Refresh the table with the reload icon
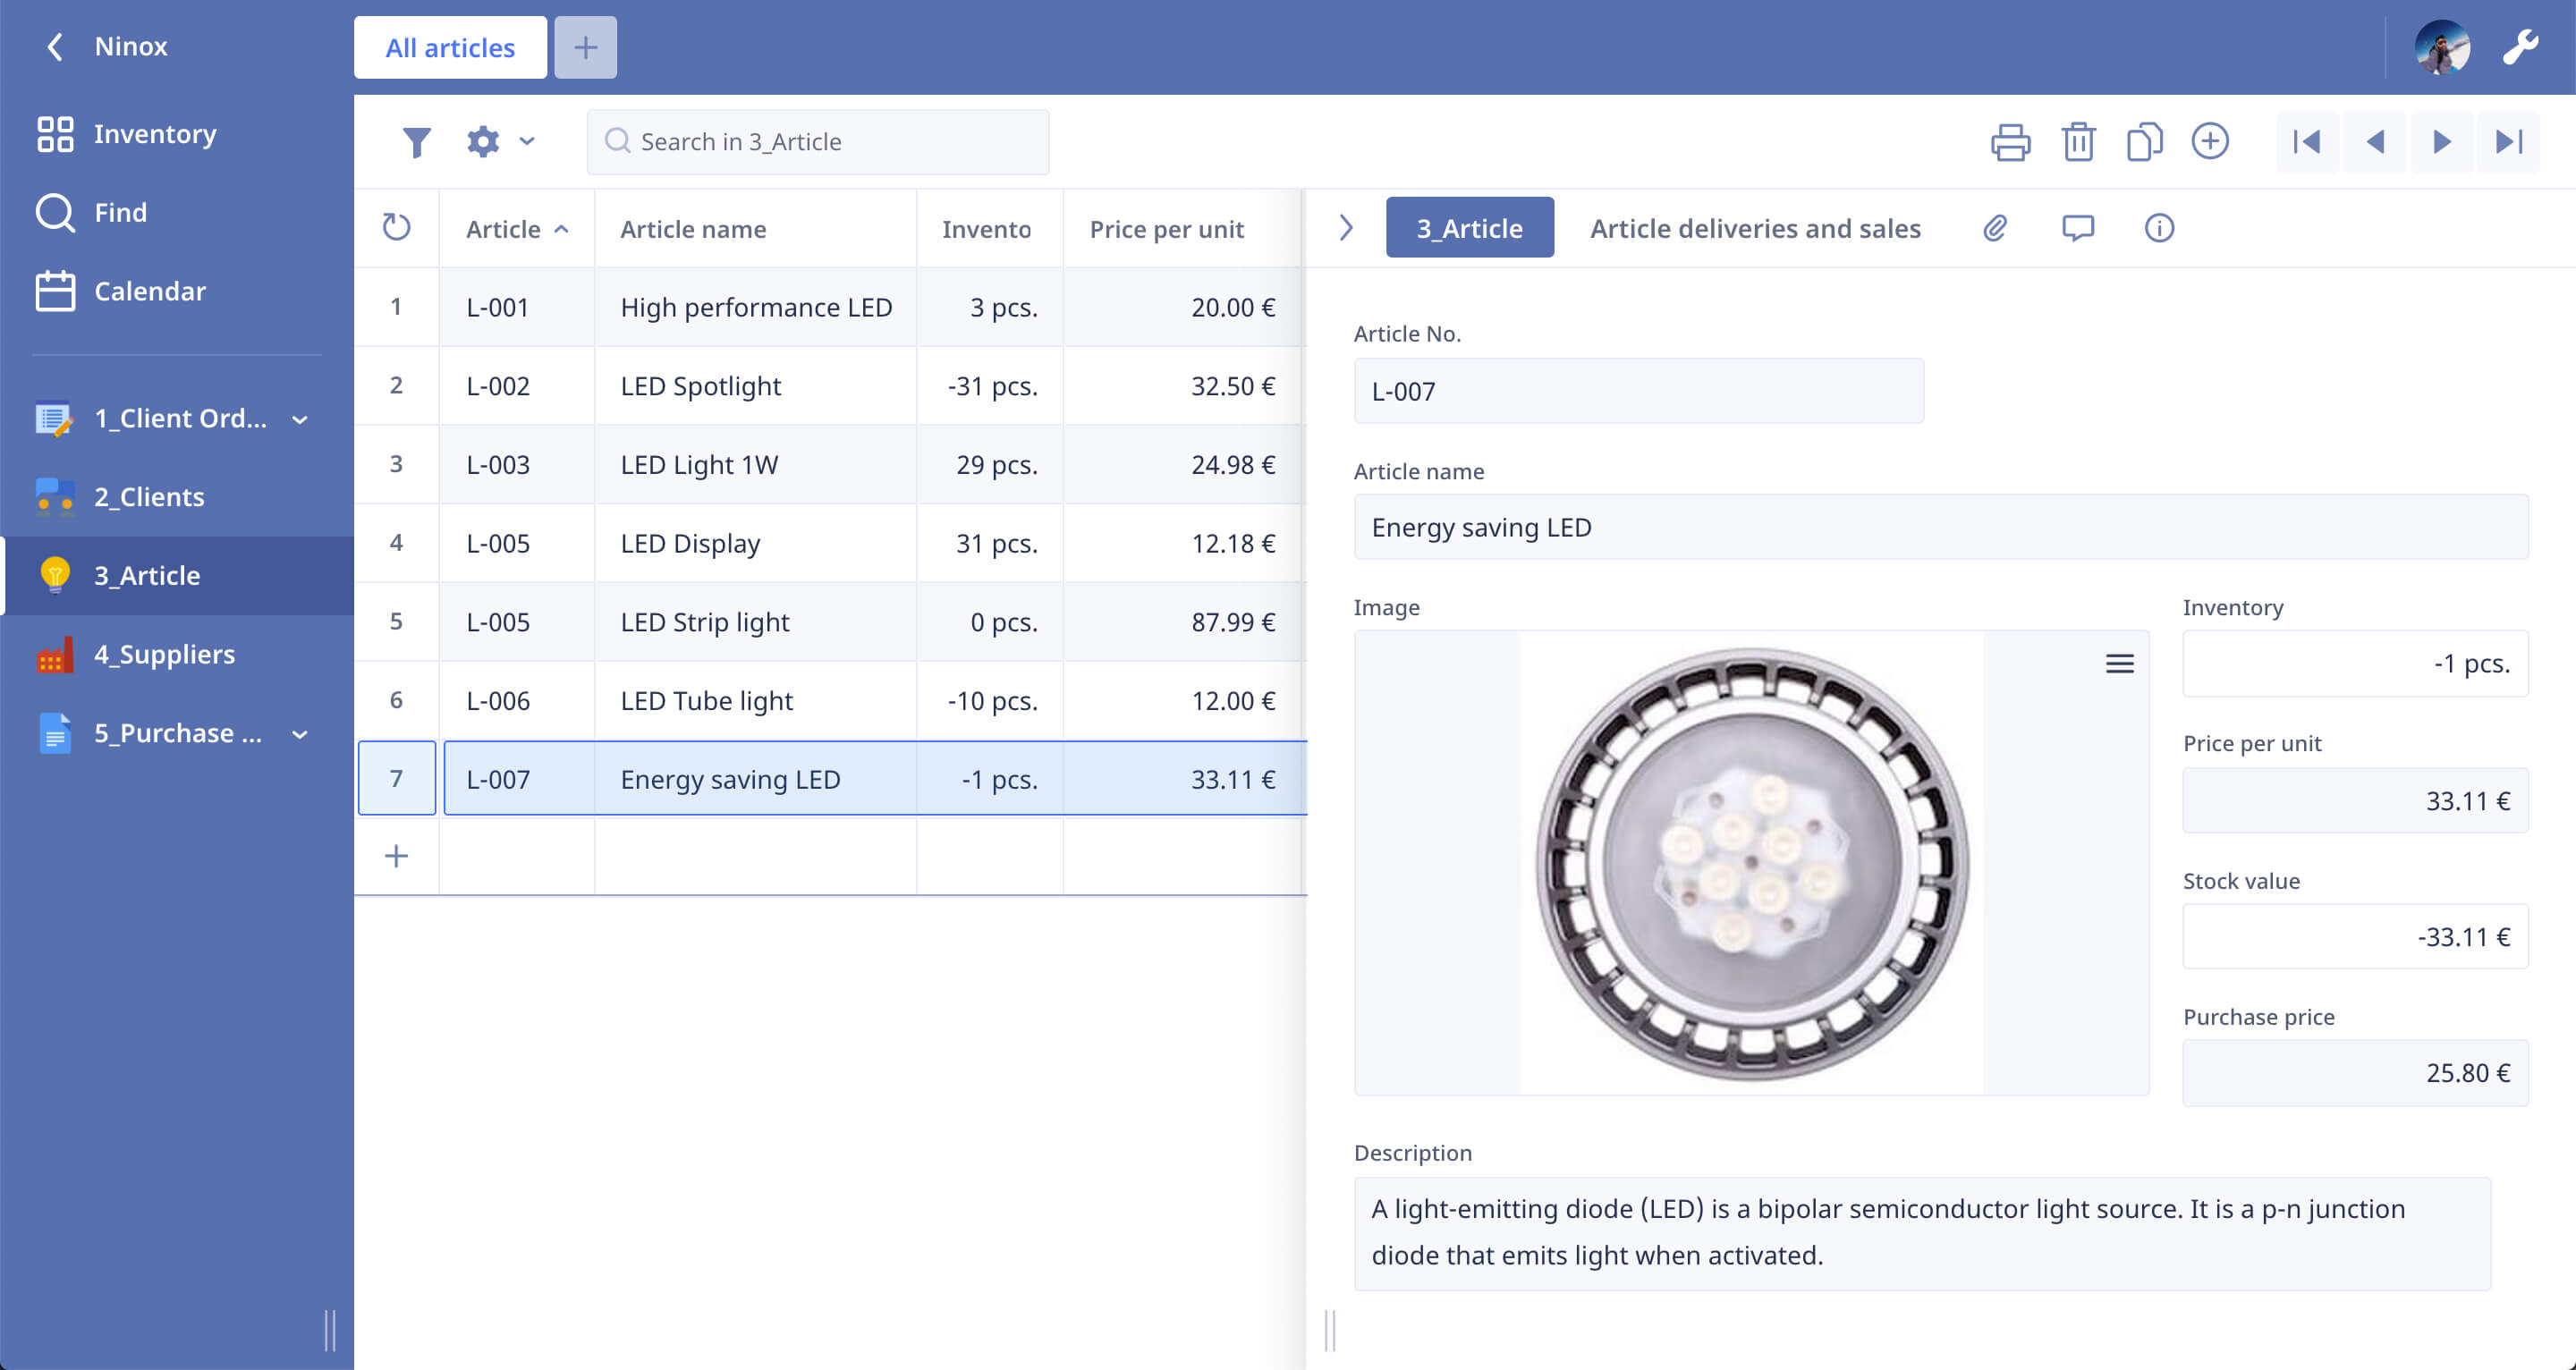The width and height of the screenshot is (2576, 1370). point(396,227)
